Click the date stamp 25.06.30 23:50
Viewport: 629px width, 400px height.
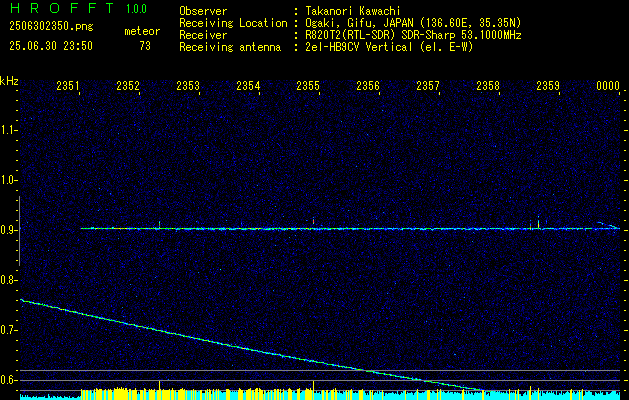(x=51, y=46)
